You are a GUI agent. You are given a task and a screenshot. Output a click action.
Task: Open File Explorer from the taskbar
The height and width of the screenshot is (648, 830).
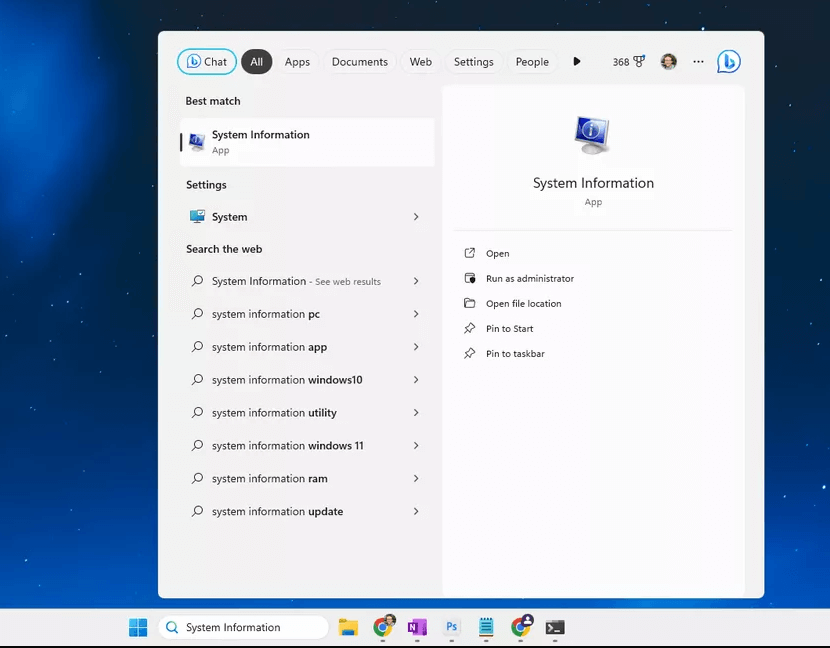348,627
